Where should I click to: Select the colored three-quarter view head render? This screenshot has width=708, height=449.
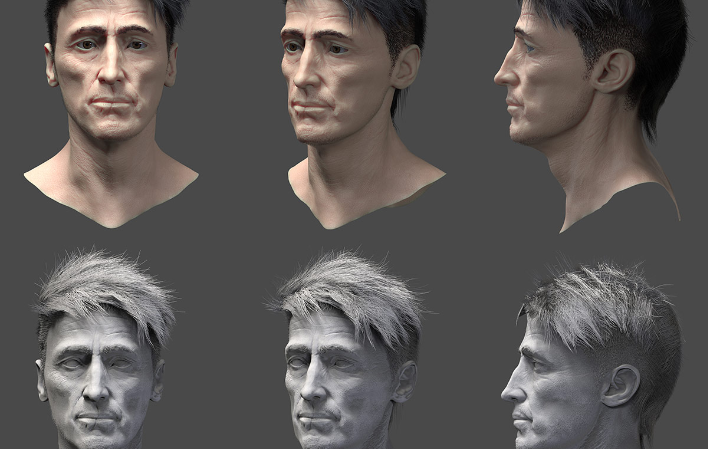pyautogui.click(x=361, y=113)
